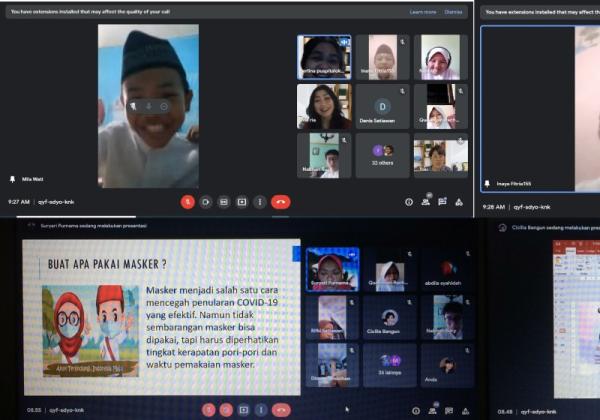Open people icon in bottom meeting toolbar
This screenshot has height=420, width=600.
pyautogui.click(x=432, y=410)
